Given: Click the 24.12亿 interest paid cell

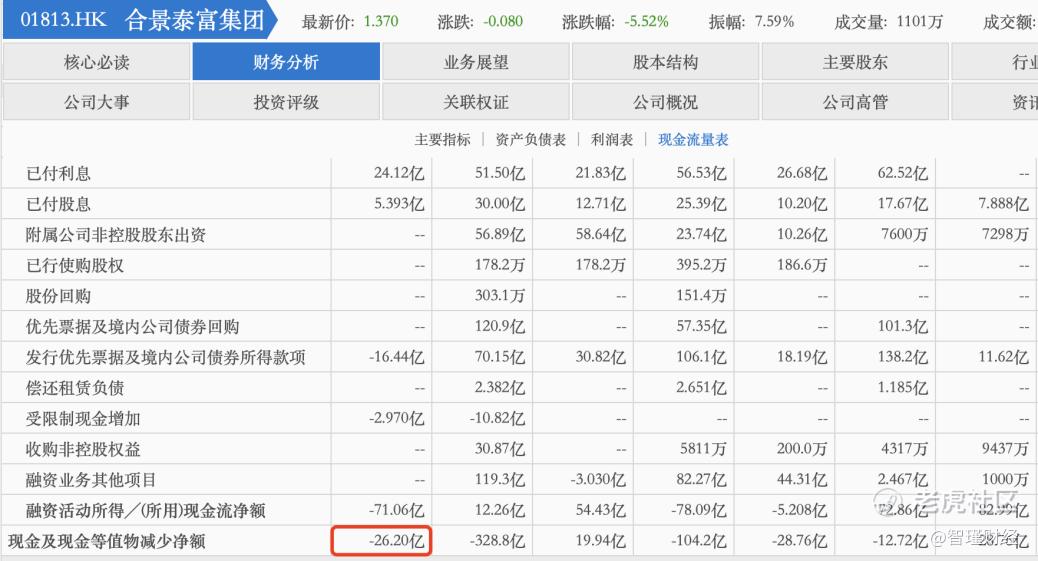Looking at the screenshot, I should (399, 174).
